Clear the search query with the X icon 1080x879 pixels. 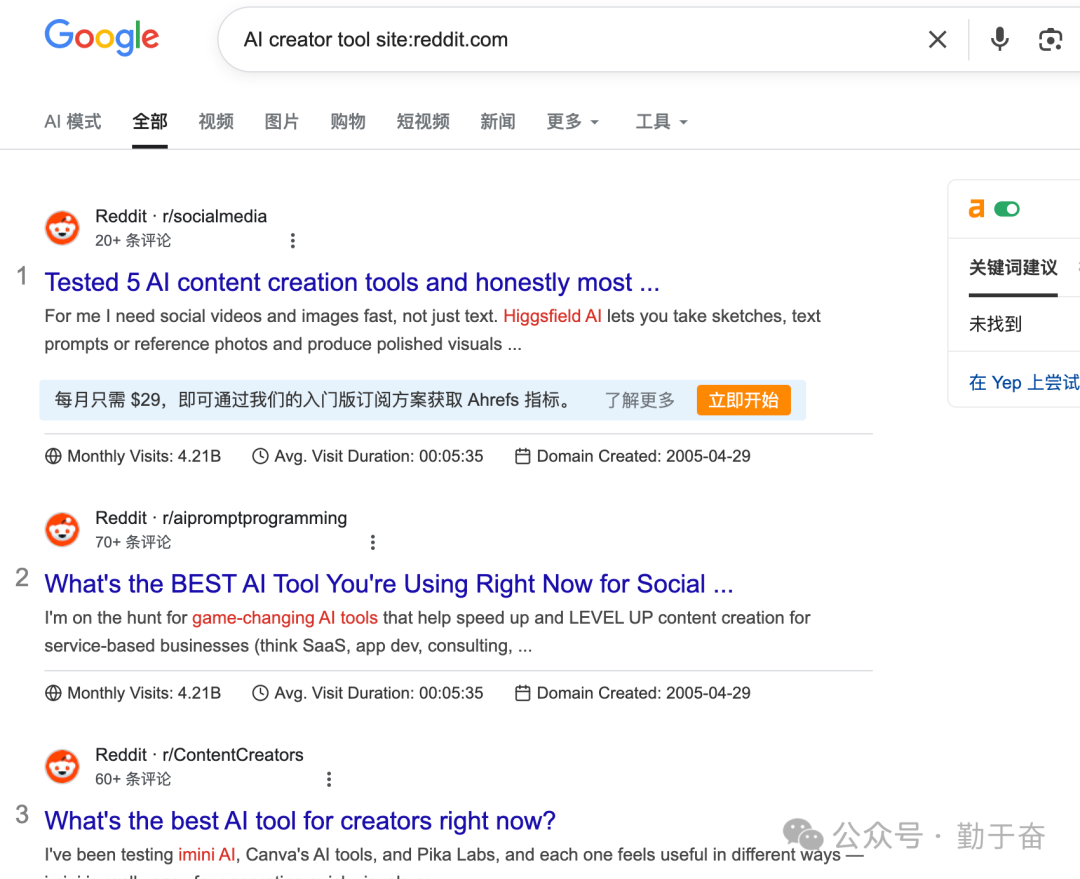click(x=937, y=39)
